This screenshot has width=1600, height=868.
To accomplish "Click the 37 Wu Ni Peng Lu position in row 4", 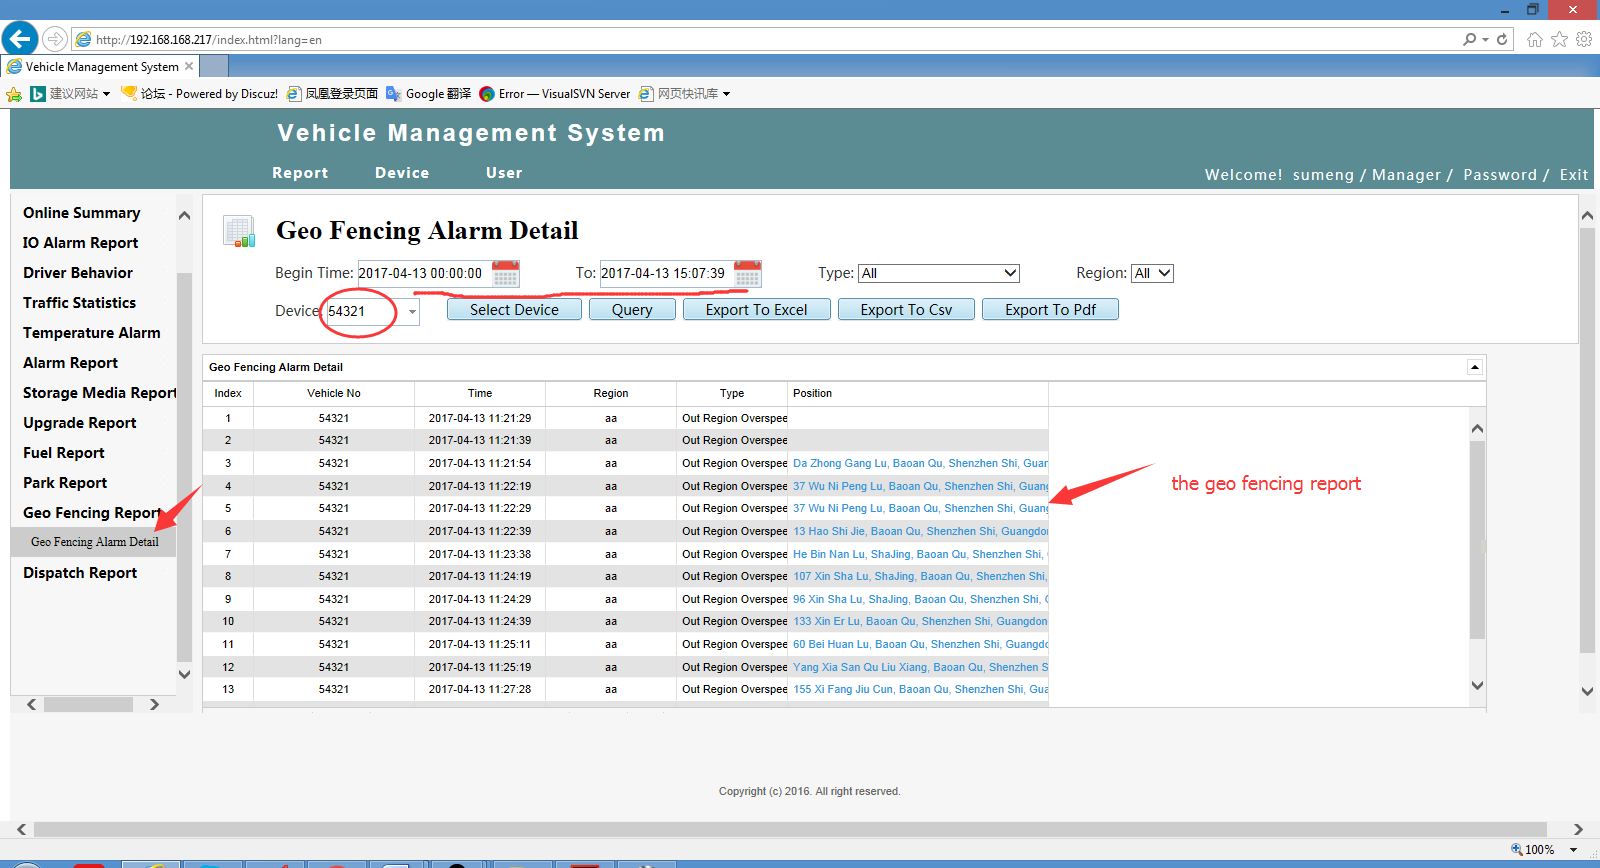I will tap(920, 486).
